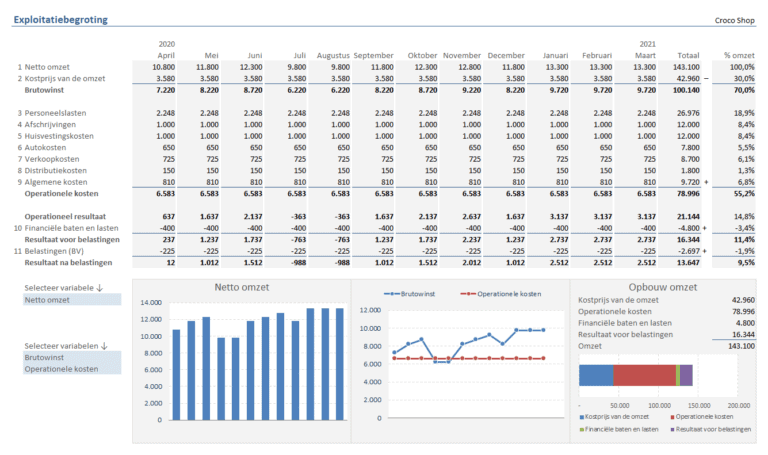
Task: Click the red Operationele kosten legend marker
Action: (464, 295)
